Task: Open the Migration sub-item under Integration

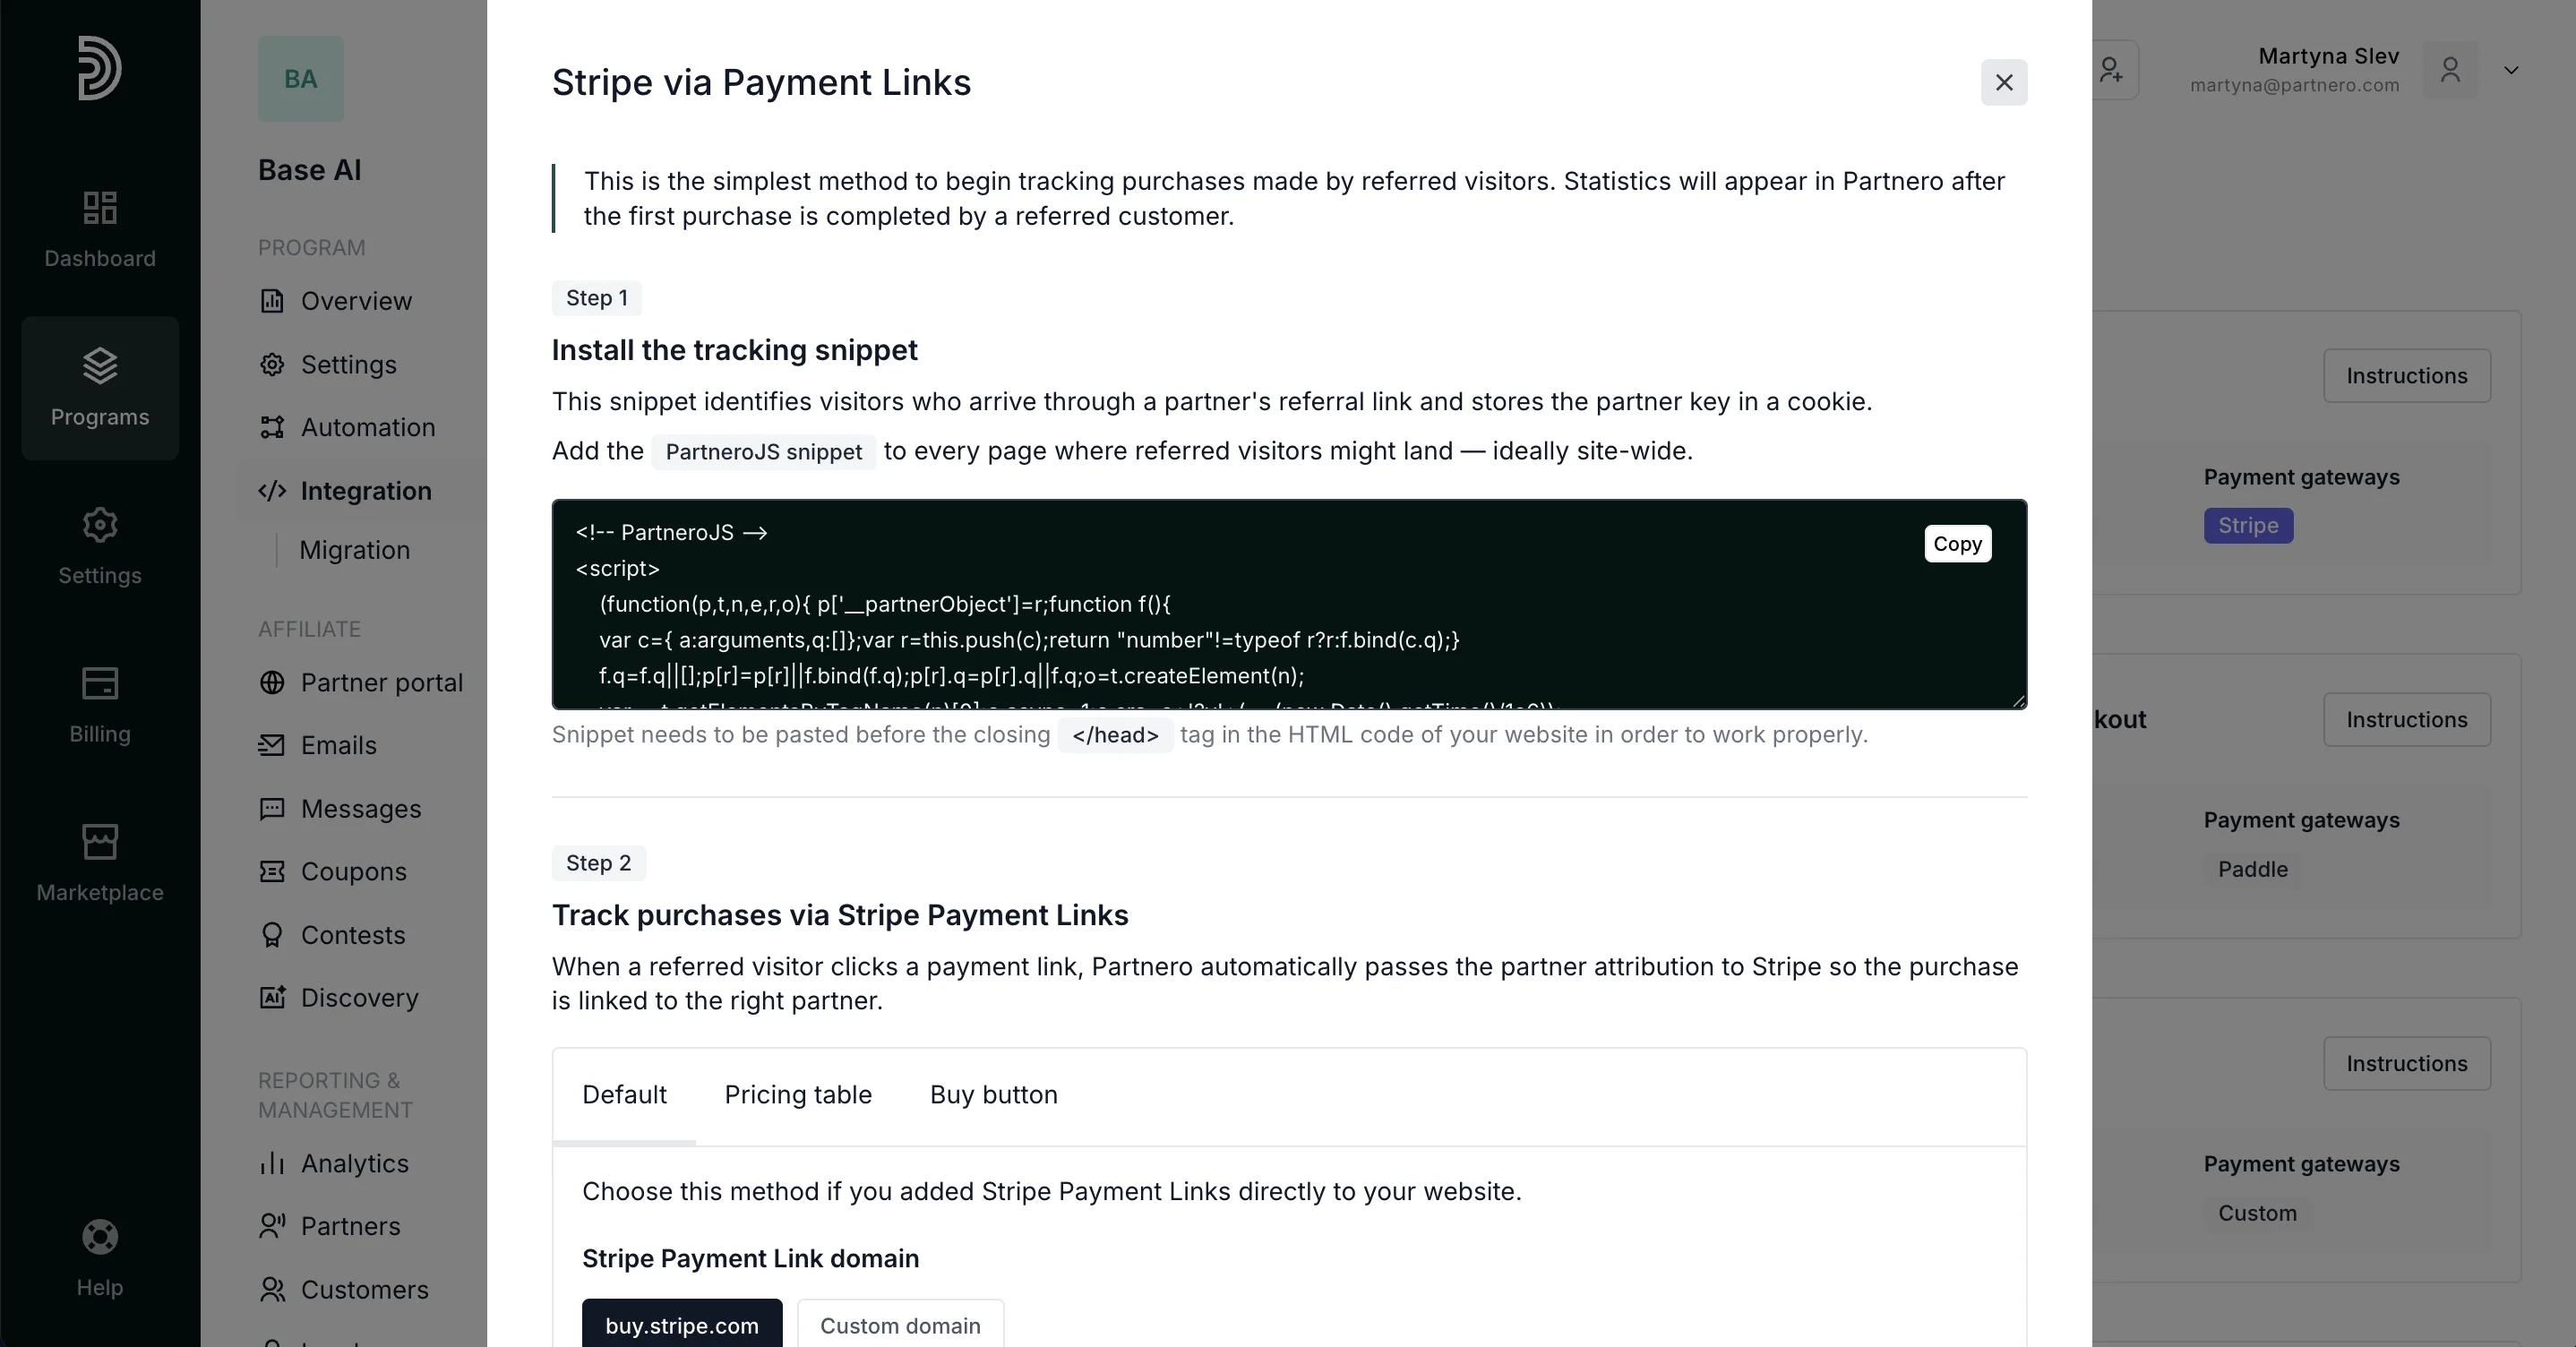Action: point(354,550)
